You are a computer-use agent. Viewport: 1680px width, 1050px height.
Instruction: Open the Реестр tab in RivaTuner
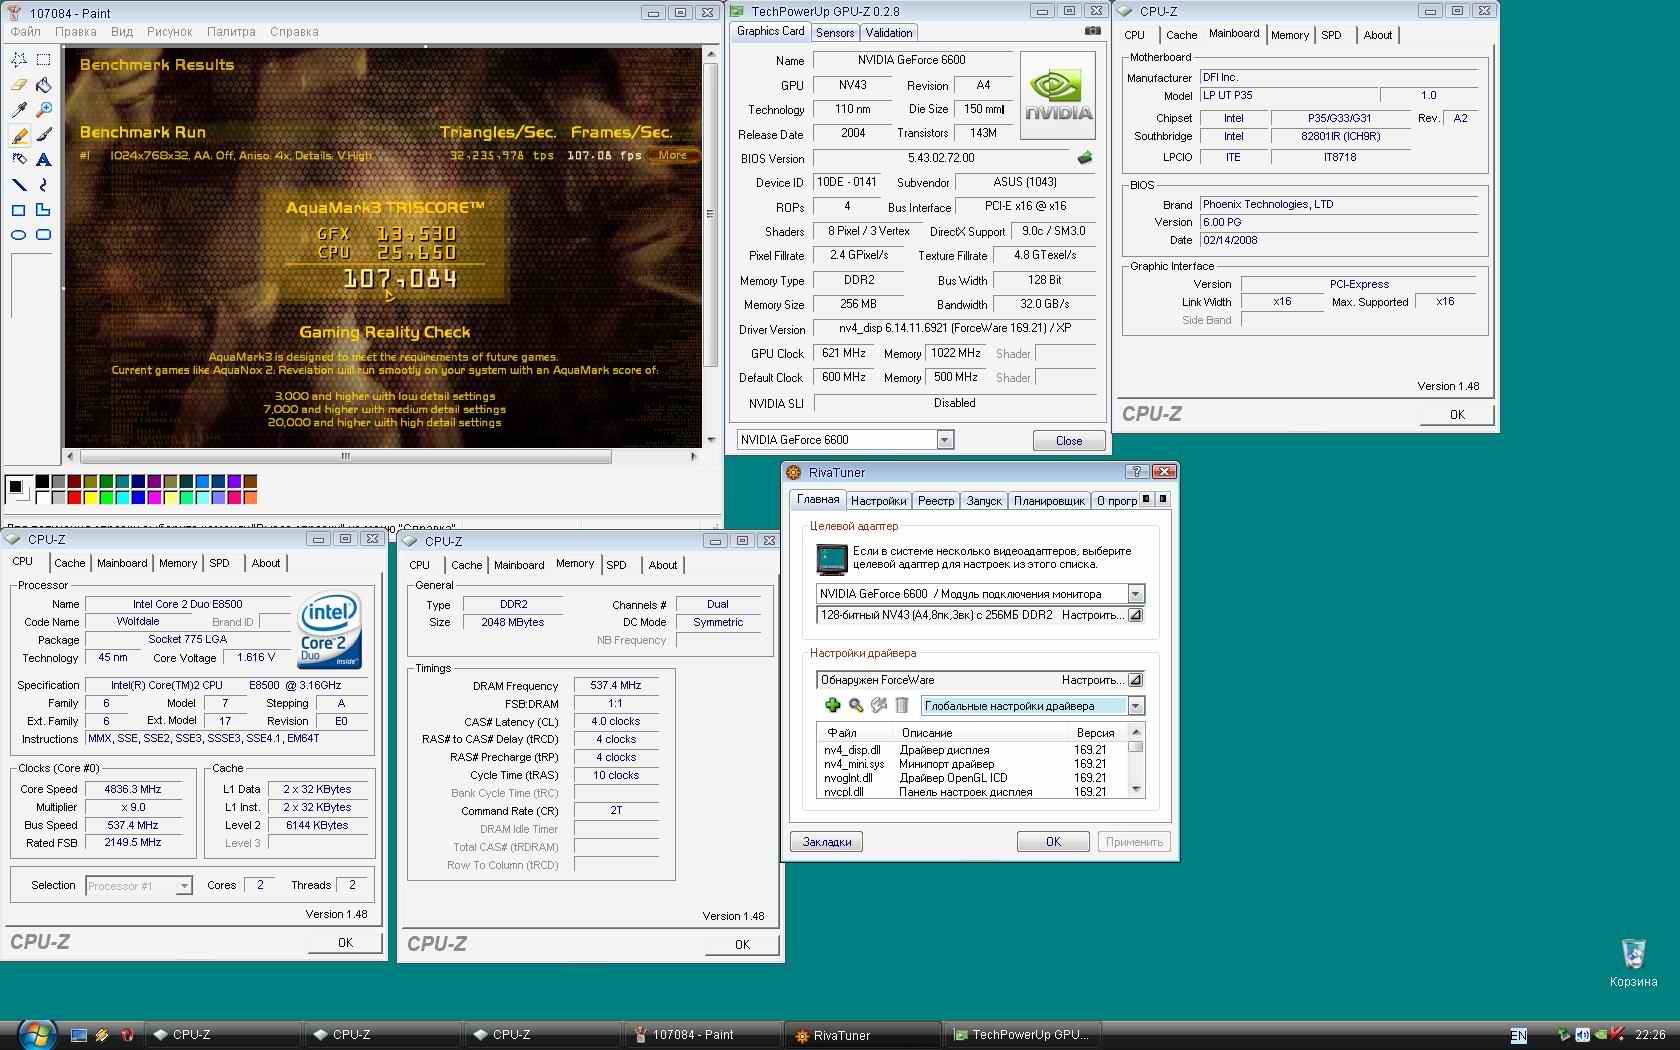pyautogui.click(x=936, y=501)
